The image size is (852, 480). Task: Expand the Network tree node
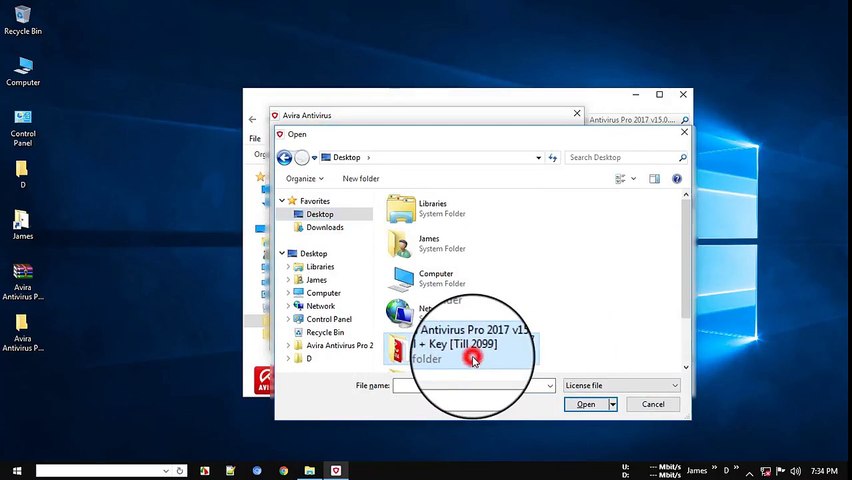point(288,306)
